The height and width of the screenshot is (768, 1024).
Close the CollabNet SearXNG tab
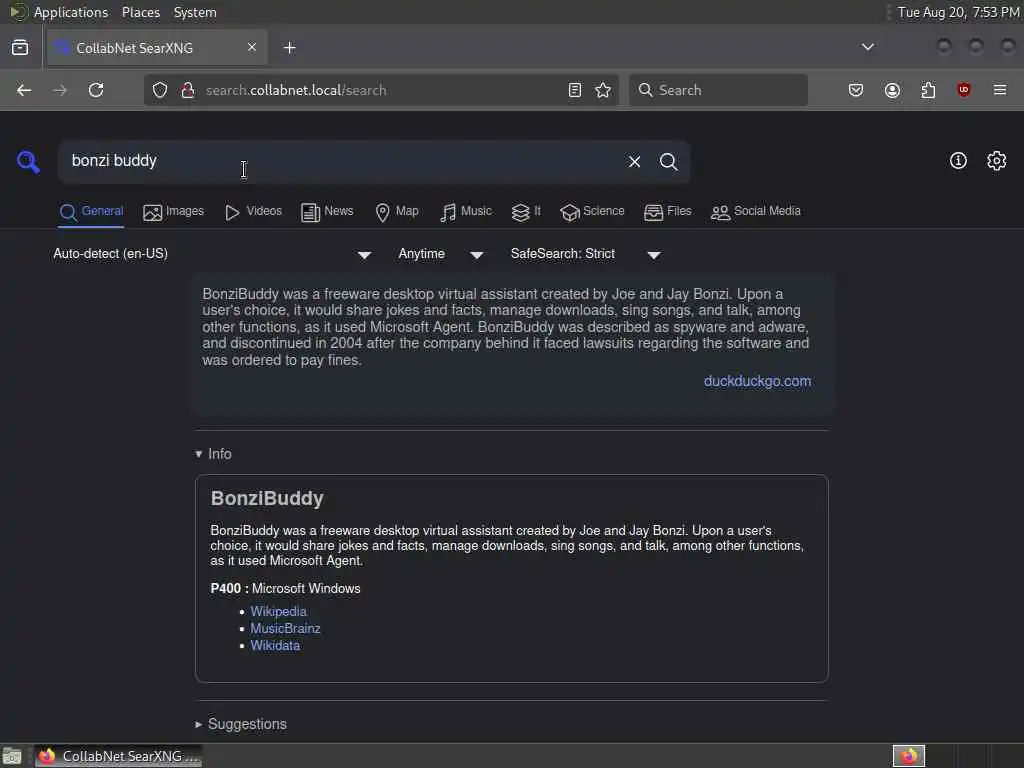[x=252, y=47]
